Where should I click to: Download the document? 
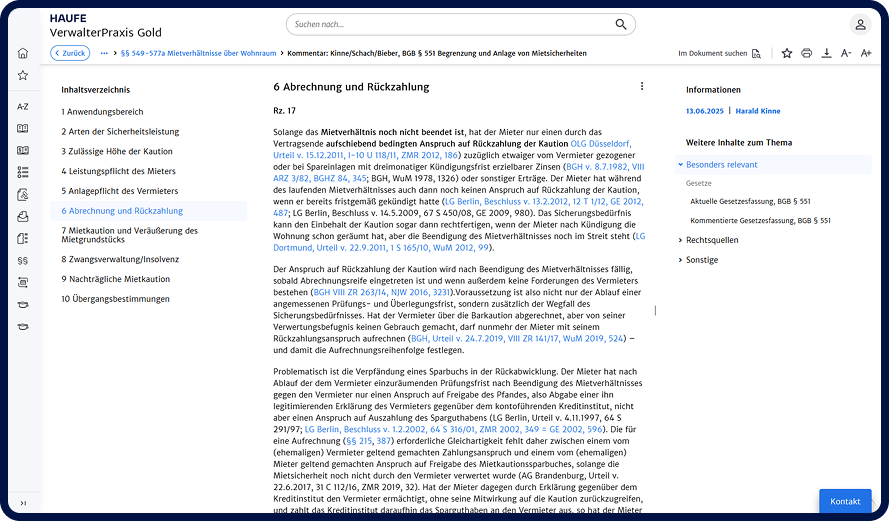[826, 53]
